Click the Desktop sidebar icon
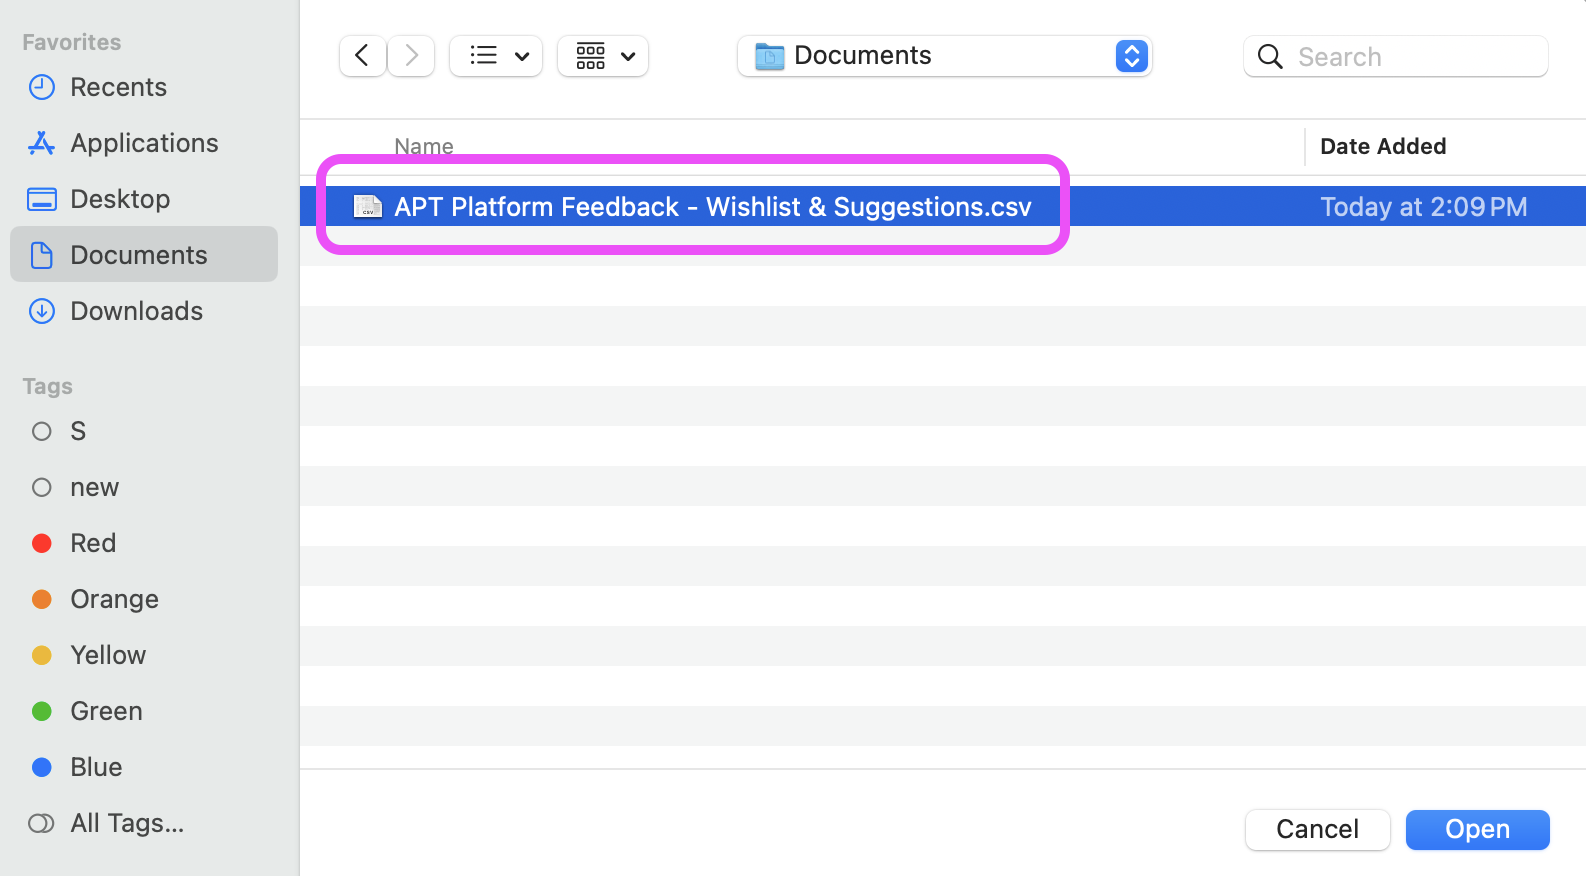The image size is (1586, 876). coord(42,199)
